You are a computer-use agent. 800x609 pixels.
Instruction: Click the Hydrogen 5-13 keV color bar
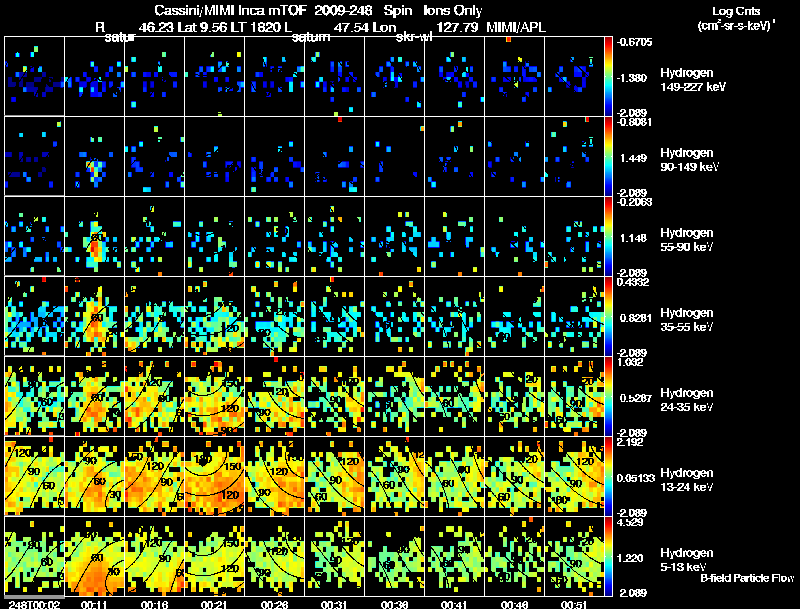608,556
